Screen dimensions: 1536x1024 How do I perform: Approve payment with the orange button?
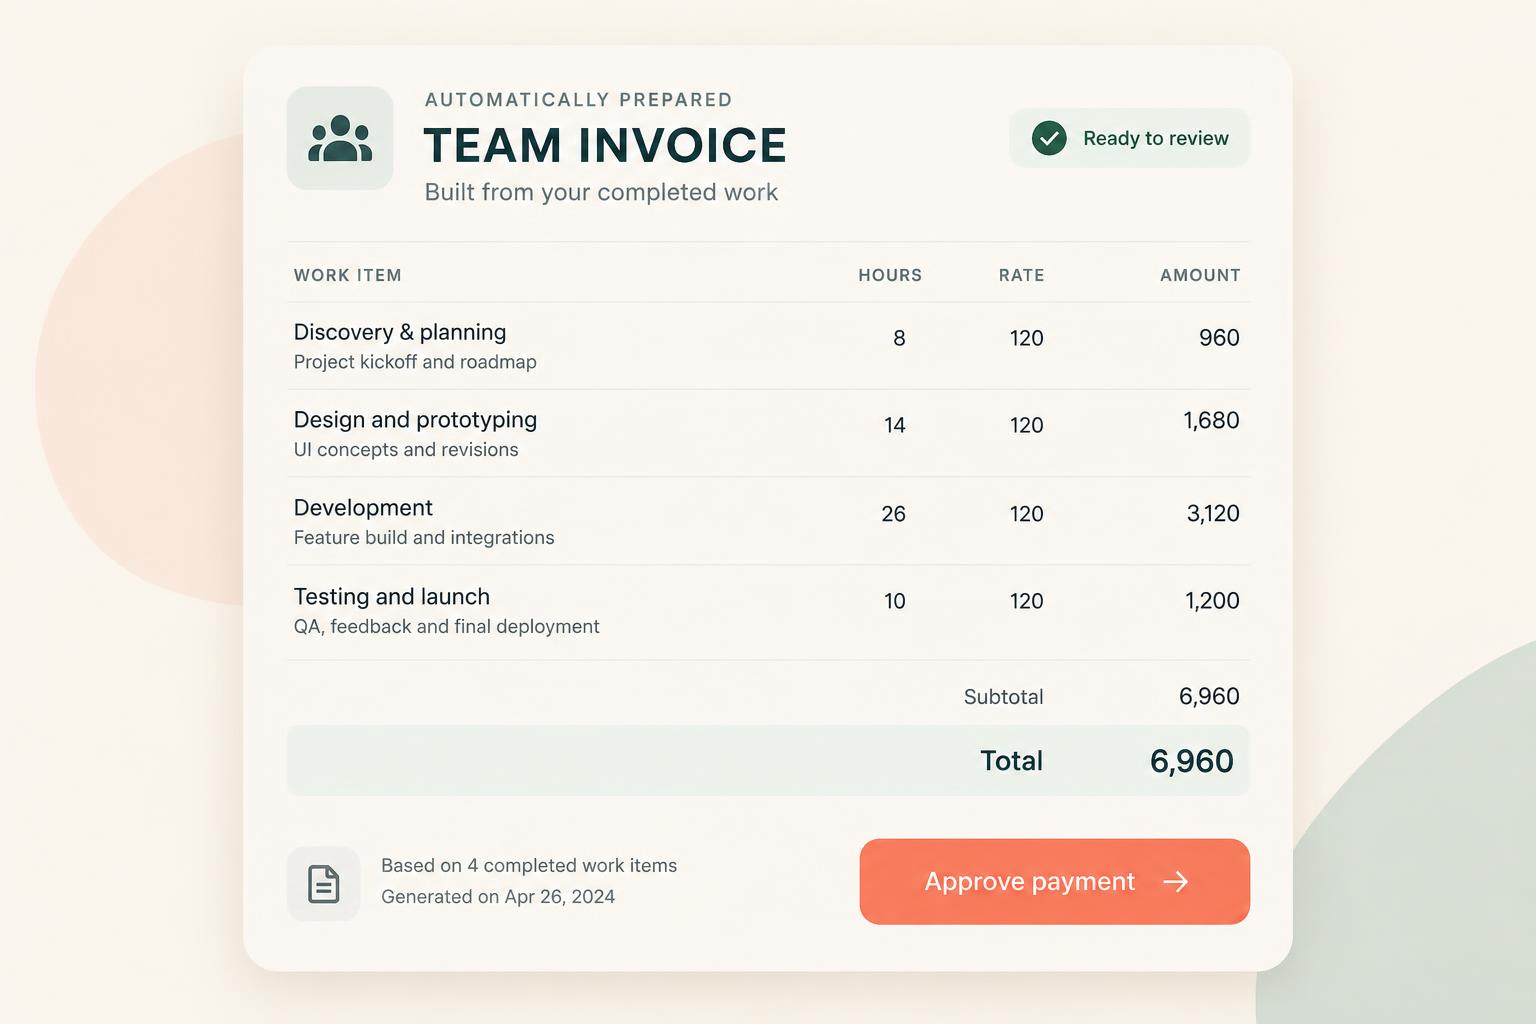(1054, 881)
